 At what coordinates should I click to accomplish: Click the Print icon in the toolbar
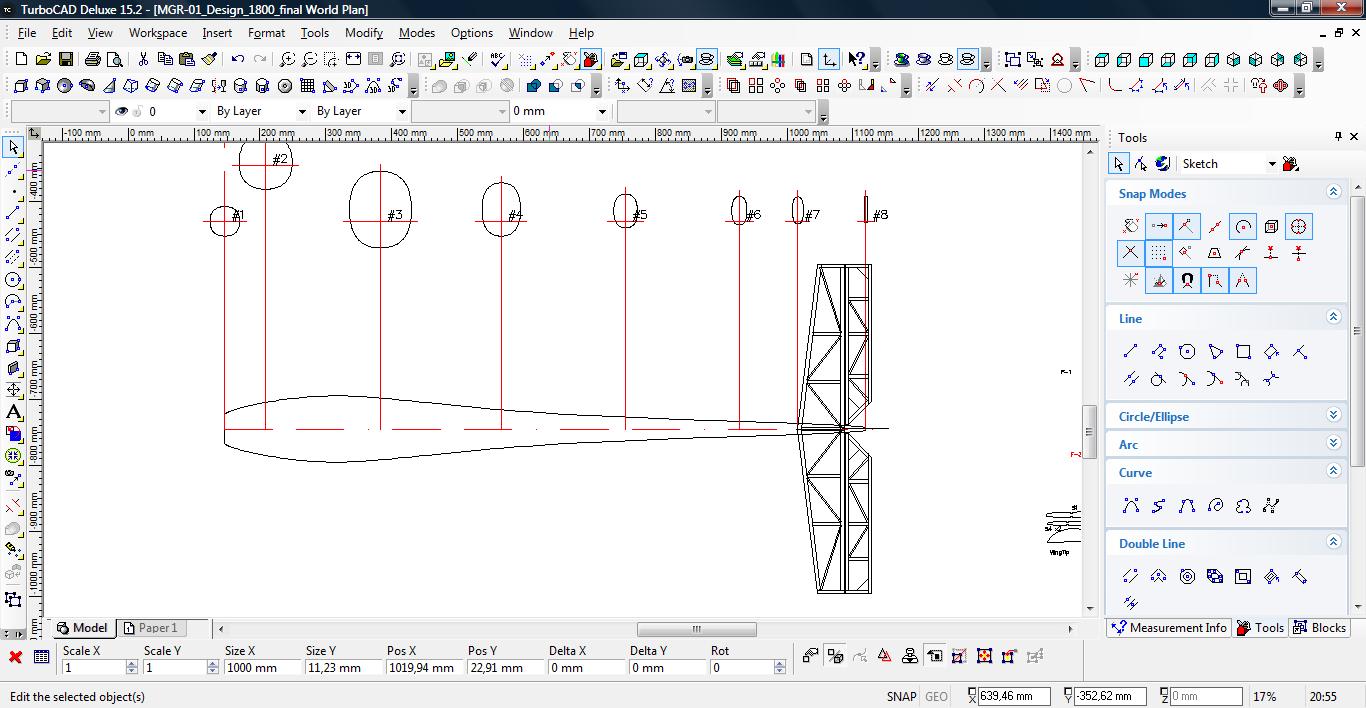pos(93,60)
